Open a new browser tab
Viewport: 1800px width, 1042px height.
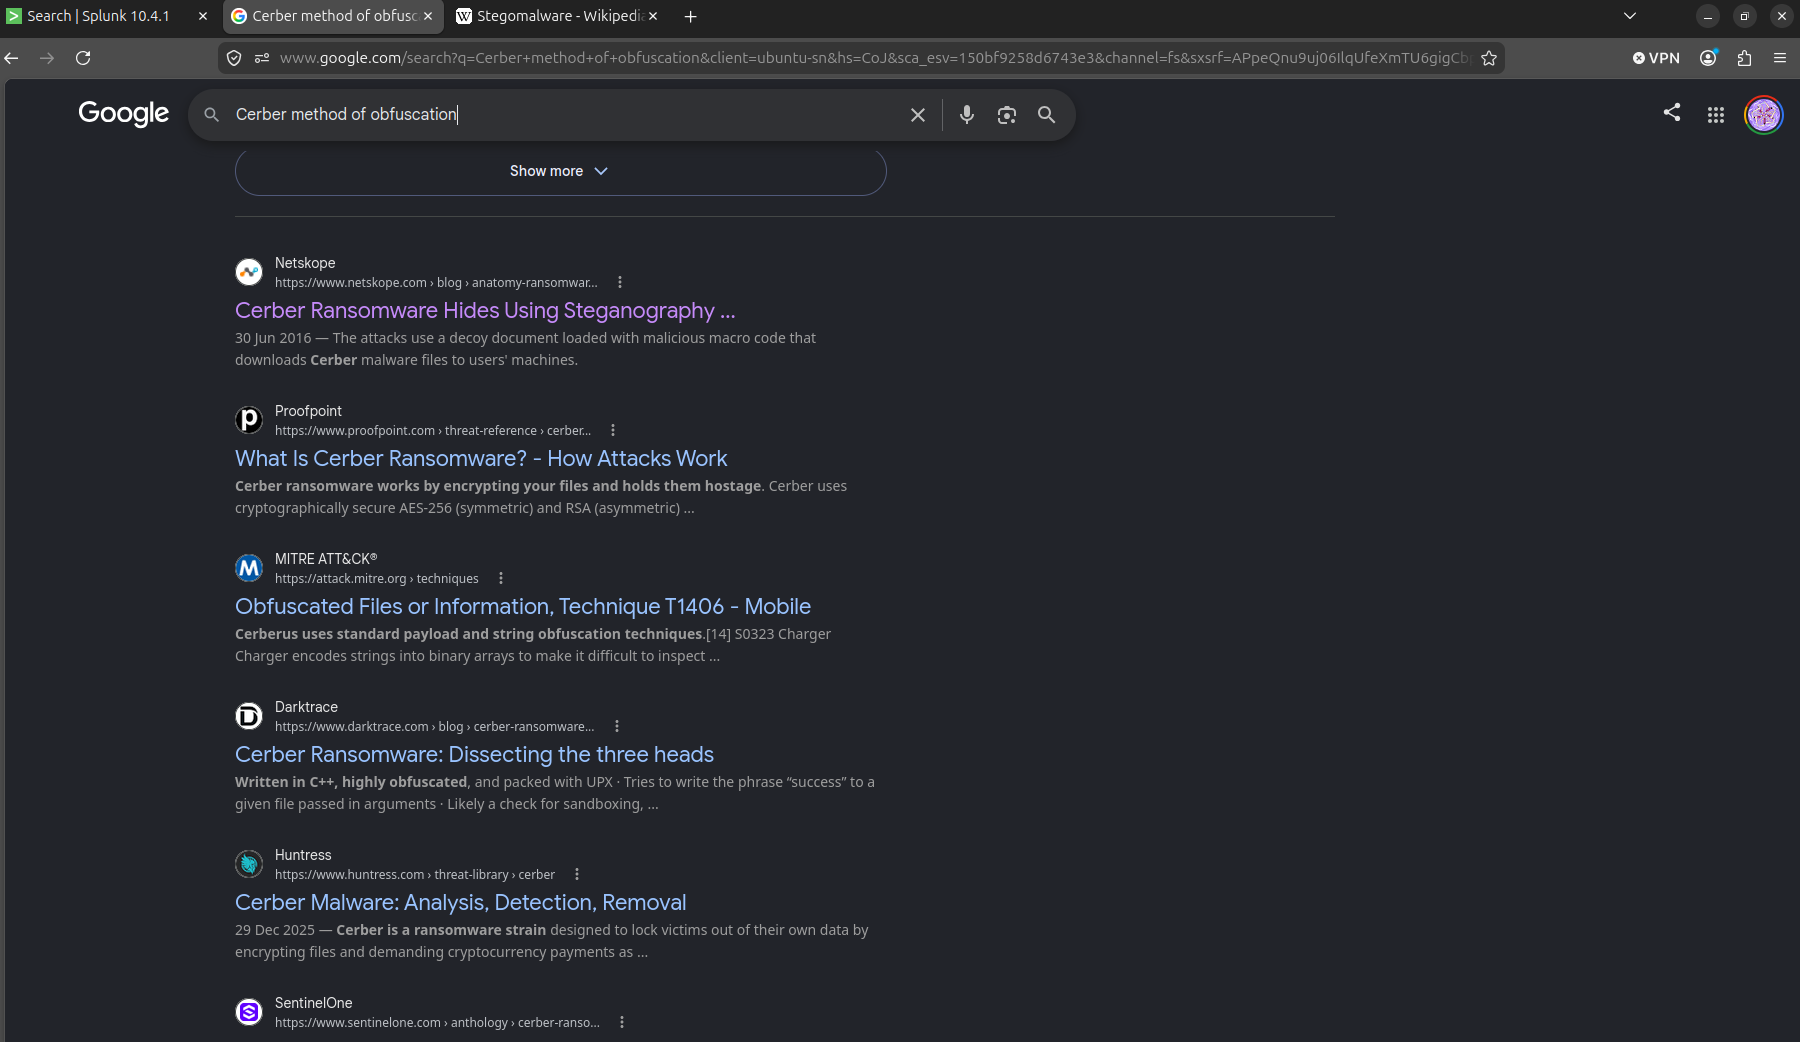point(690,16)
